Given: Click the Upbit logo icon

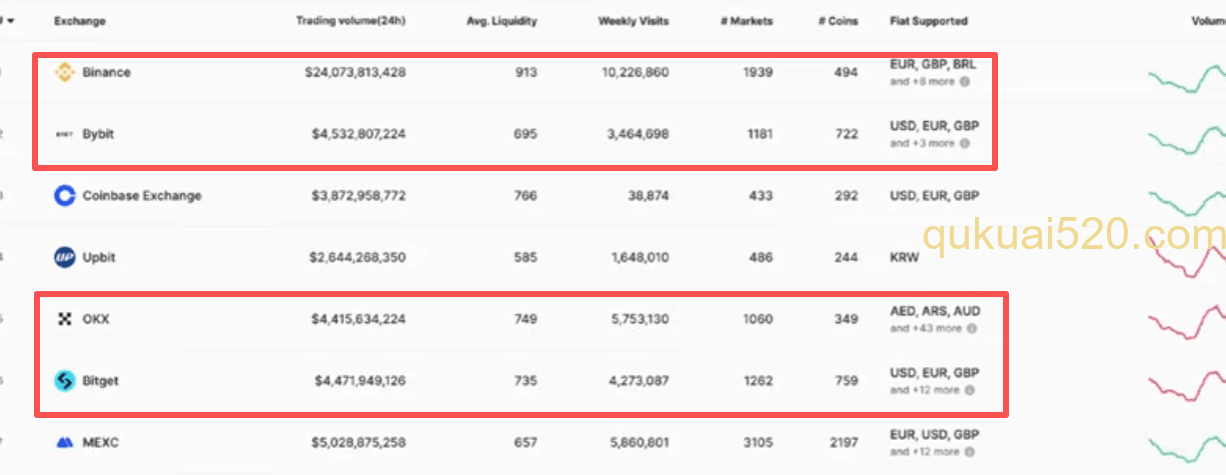Looking at the screenshot, I should coord(64,257).
